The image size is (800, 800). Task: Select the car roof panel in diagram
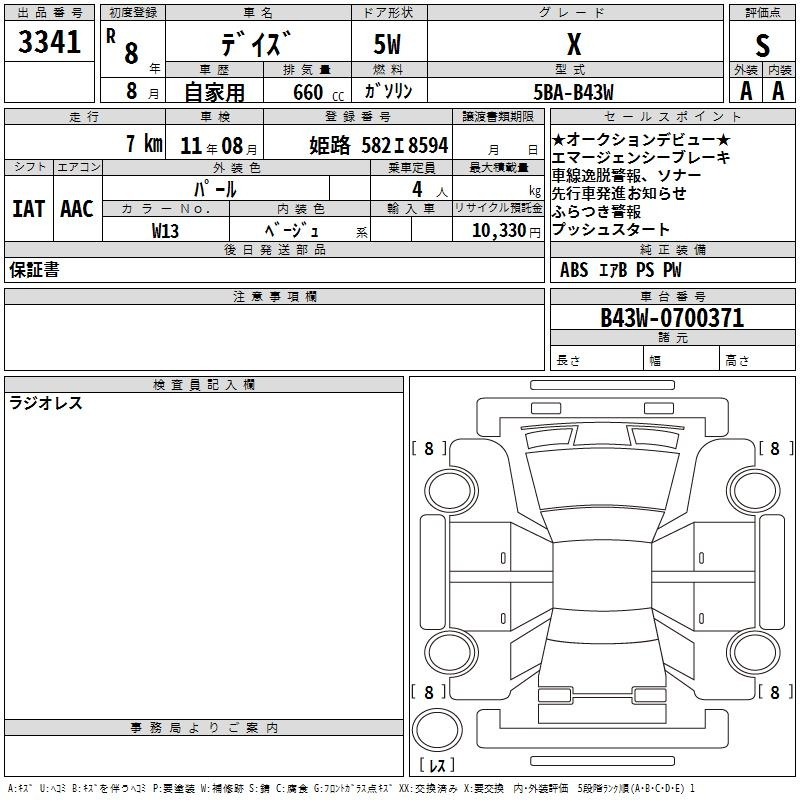[x=602, y=576]
